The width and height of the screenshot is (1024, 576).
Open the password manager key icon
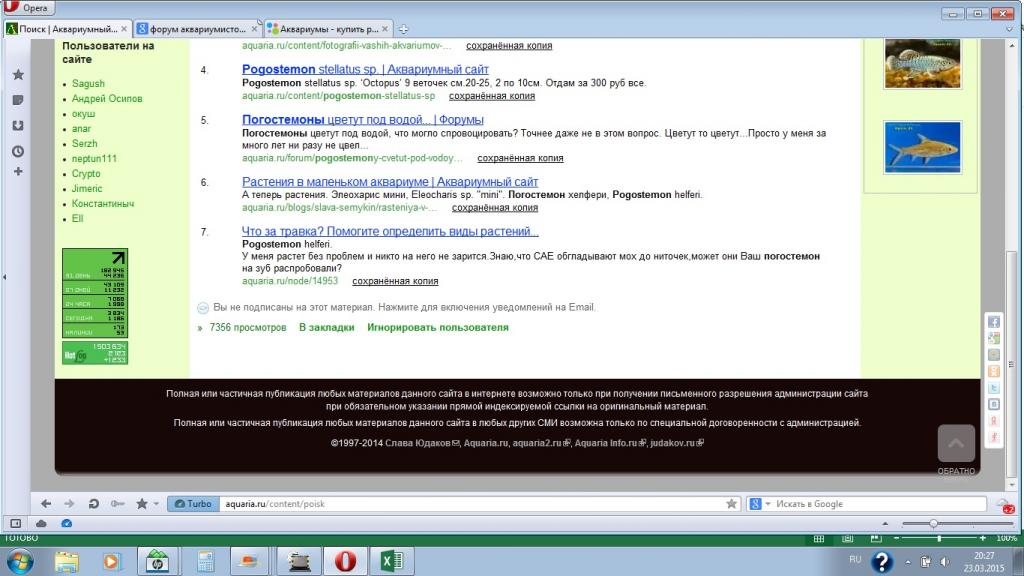point(118,504)
